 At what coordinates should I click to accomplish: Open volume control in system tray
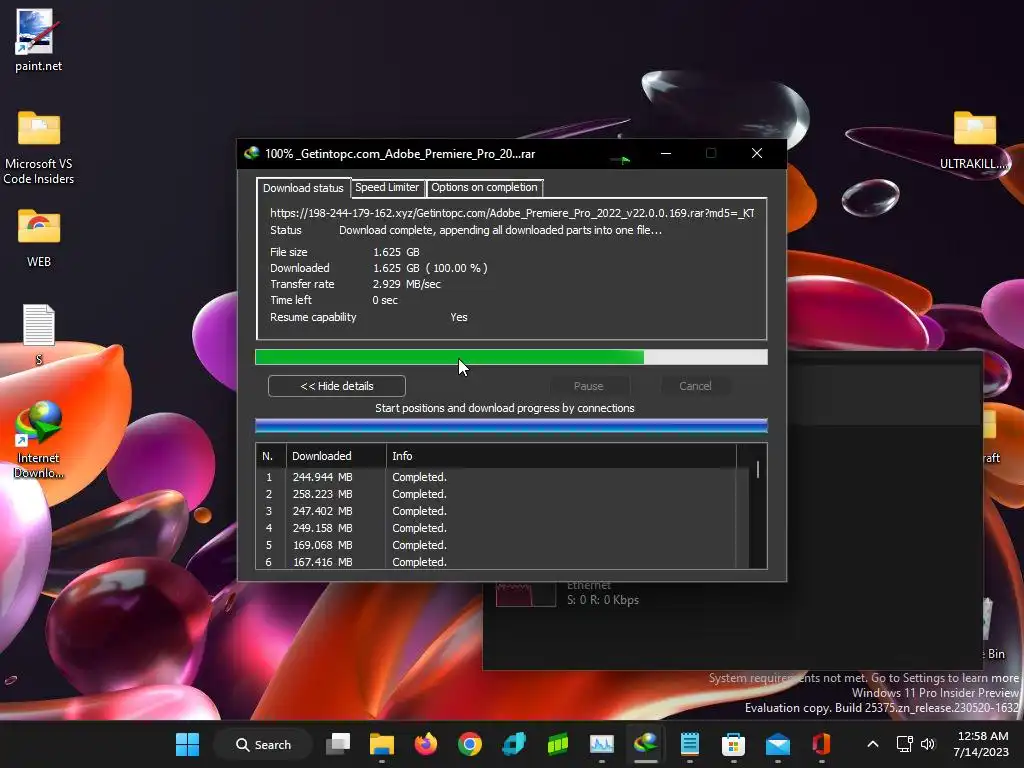point(928,744)
